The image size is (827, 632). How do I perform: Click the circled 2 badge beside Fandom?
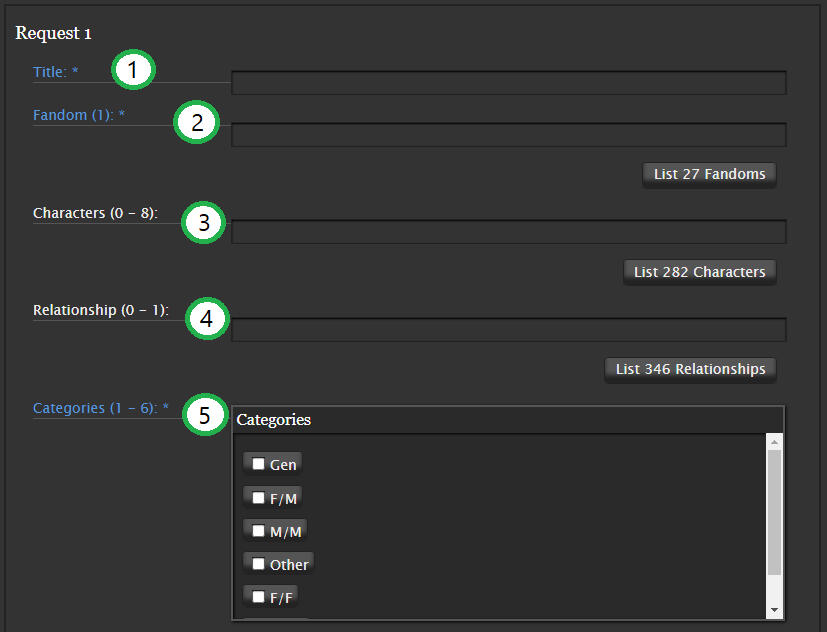coord(196,122)
